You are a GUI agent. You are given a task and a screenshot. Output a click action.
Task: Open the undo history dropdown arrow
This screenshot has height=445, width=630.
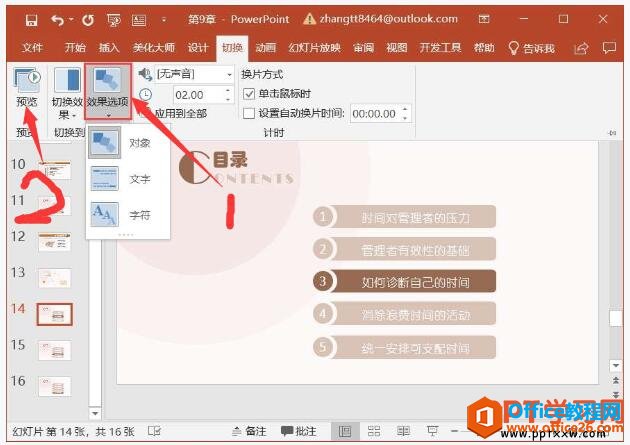point(71,19)
